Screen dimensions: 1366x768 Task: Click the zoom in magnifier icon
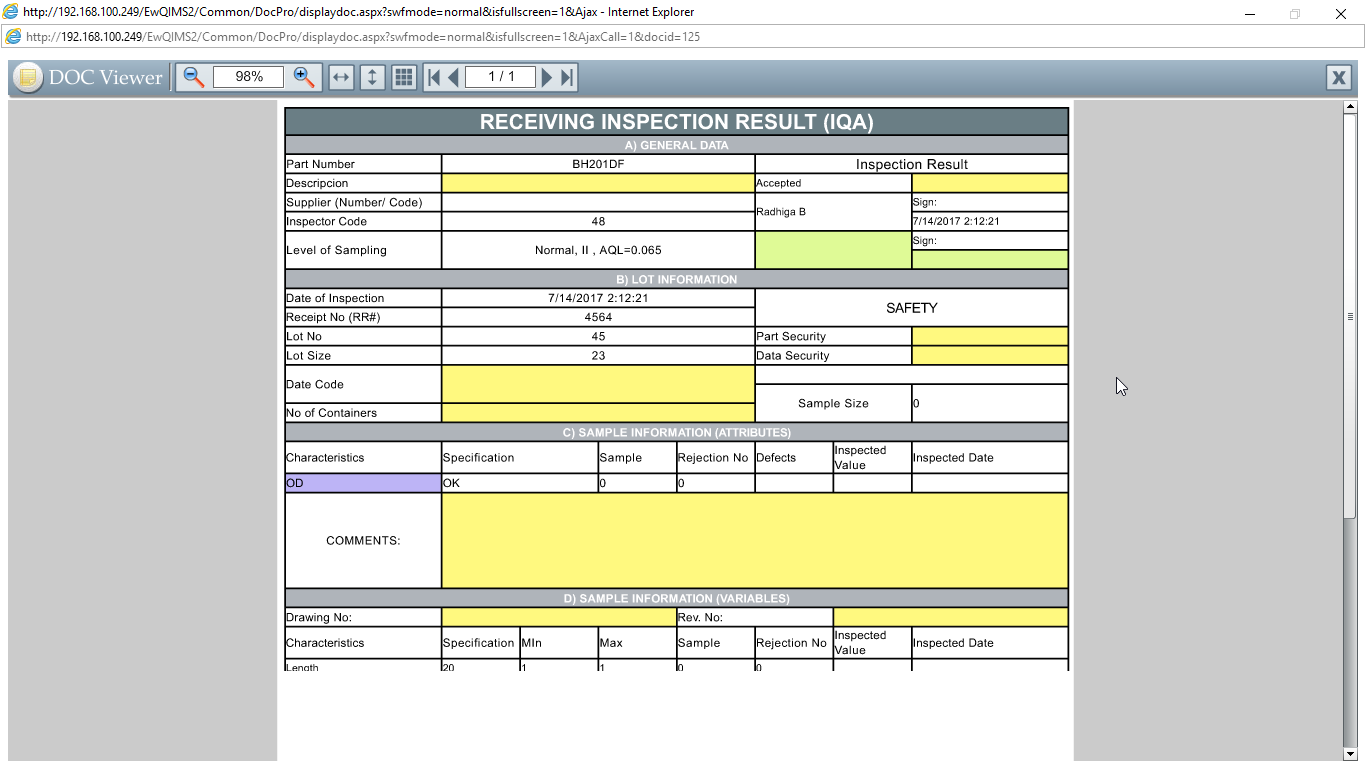pyautogui.click(x=304, y=77)
